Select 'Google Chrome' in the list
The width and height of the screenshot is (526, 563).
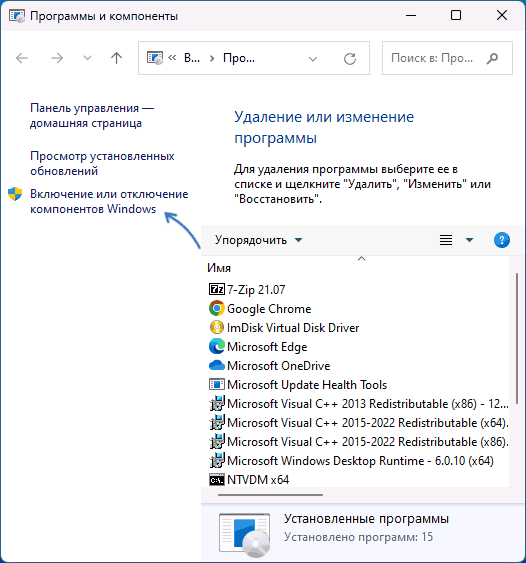(x=269, y=309)
